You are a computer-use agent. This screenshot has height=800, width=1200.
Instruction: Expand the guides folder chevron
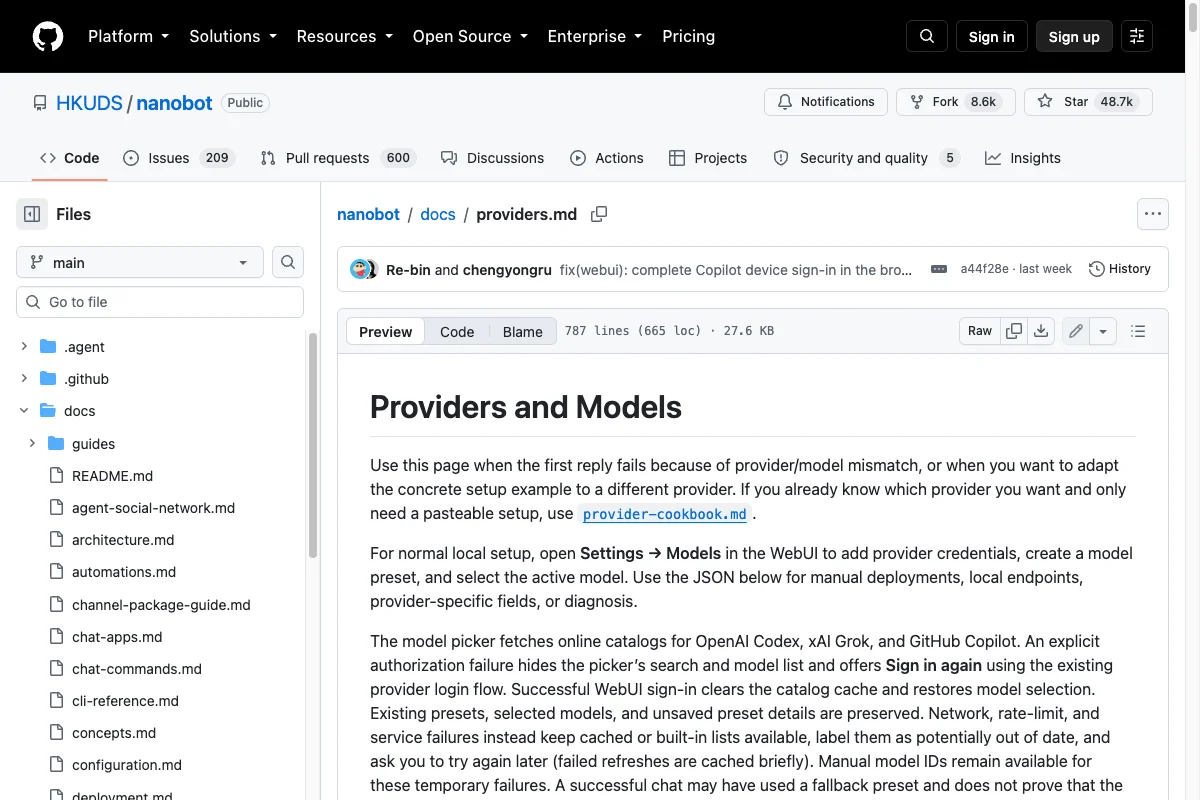point(32,443)
